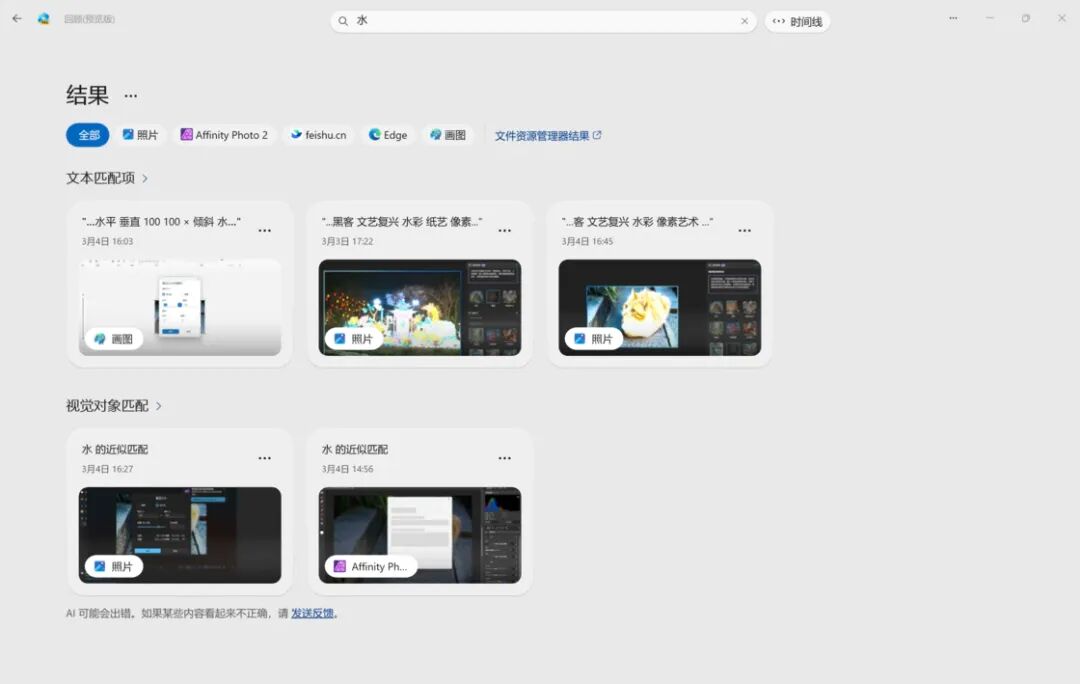Open options for the 3月4日 16:27 card

click(264, 458)
